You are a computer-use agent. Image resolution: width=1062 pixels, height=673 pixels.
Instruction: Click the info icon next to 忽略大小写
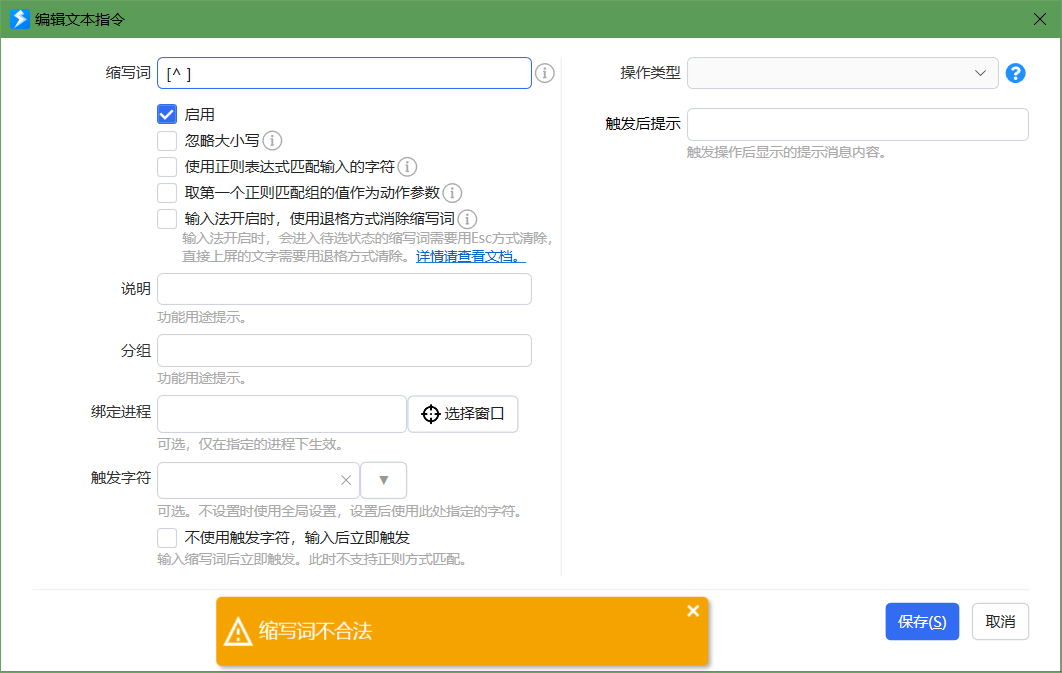pos(272,141)
